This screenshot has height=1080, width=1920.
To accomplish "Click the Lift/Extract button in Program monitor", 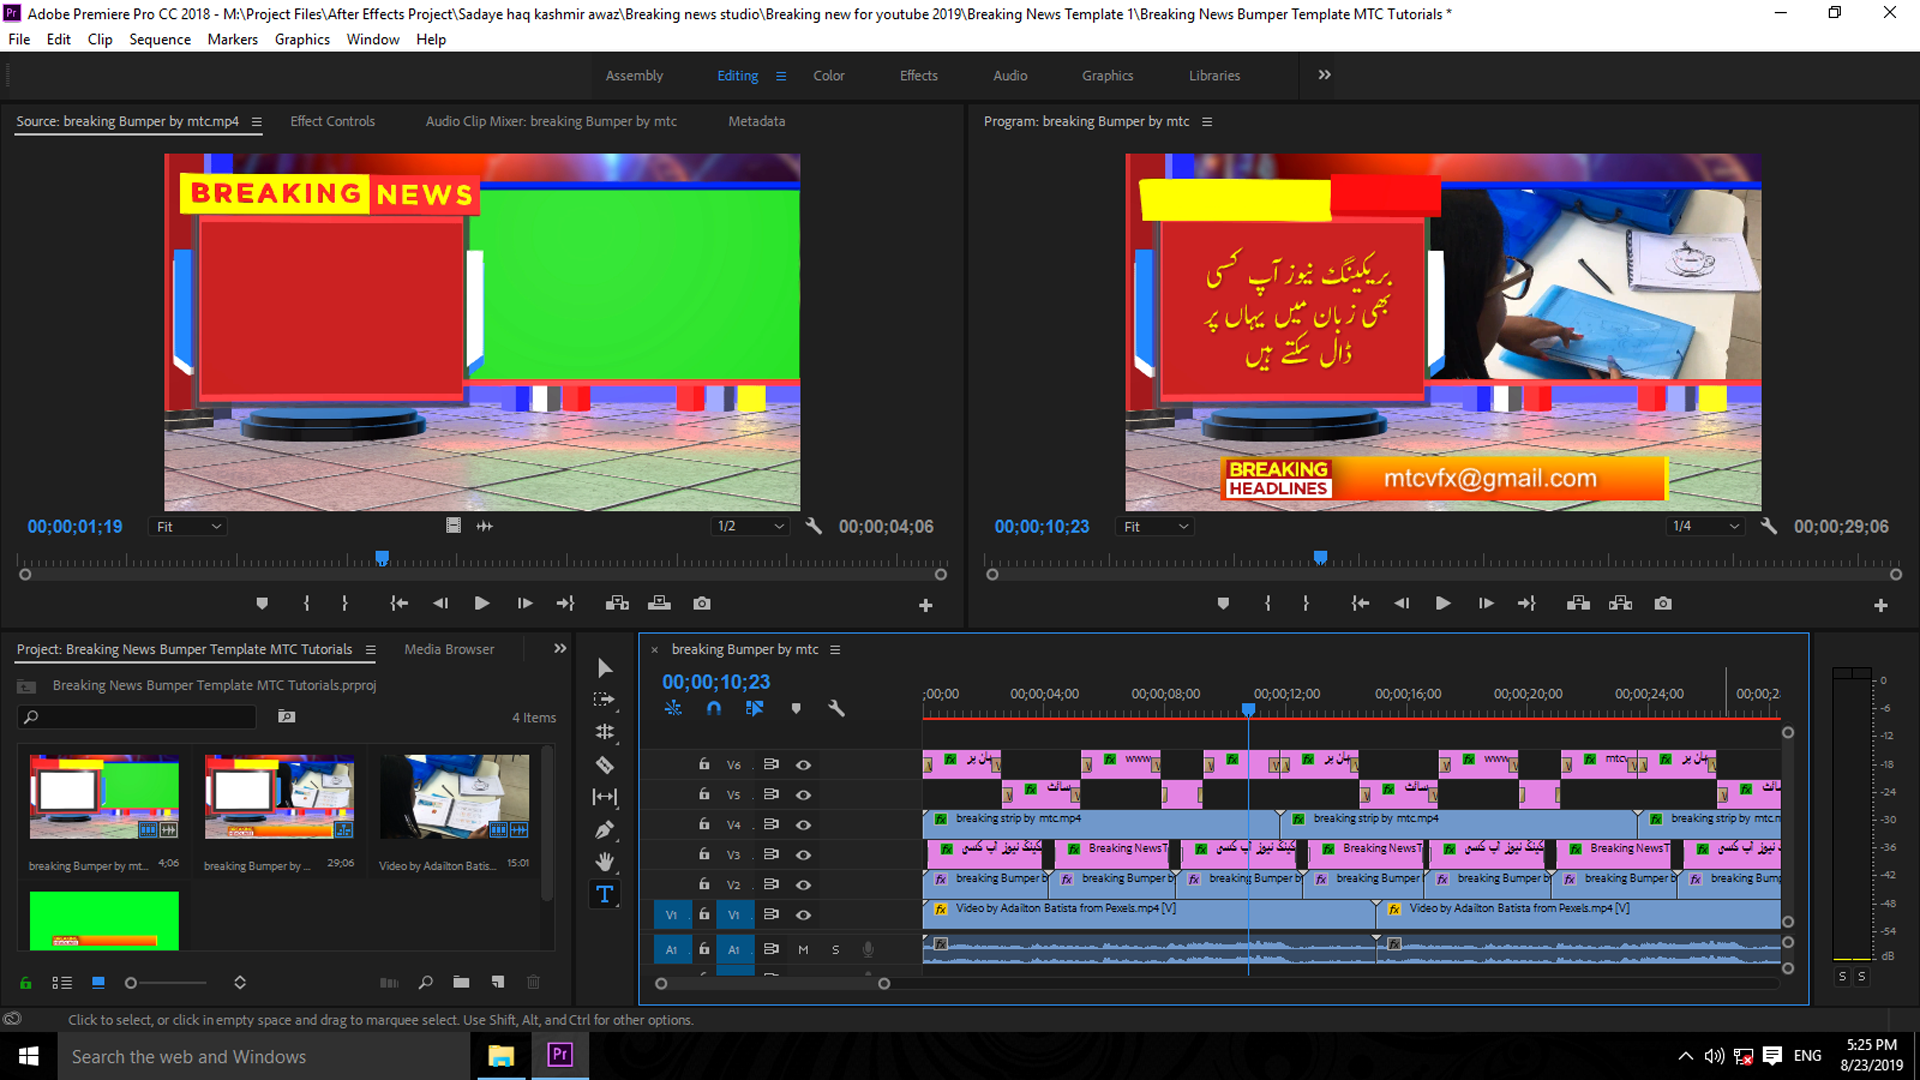I will point(1577,603).
